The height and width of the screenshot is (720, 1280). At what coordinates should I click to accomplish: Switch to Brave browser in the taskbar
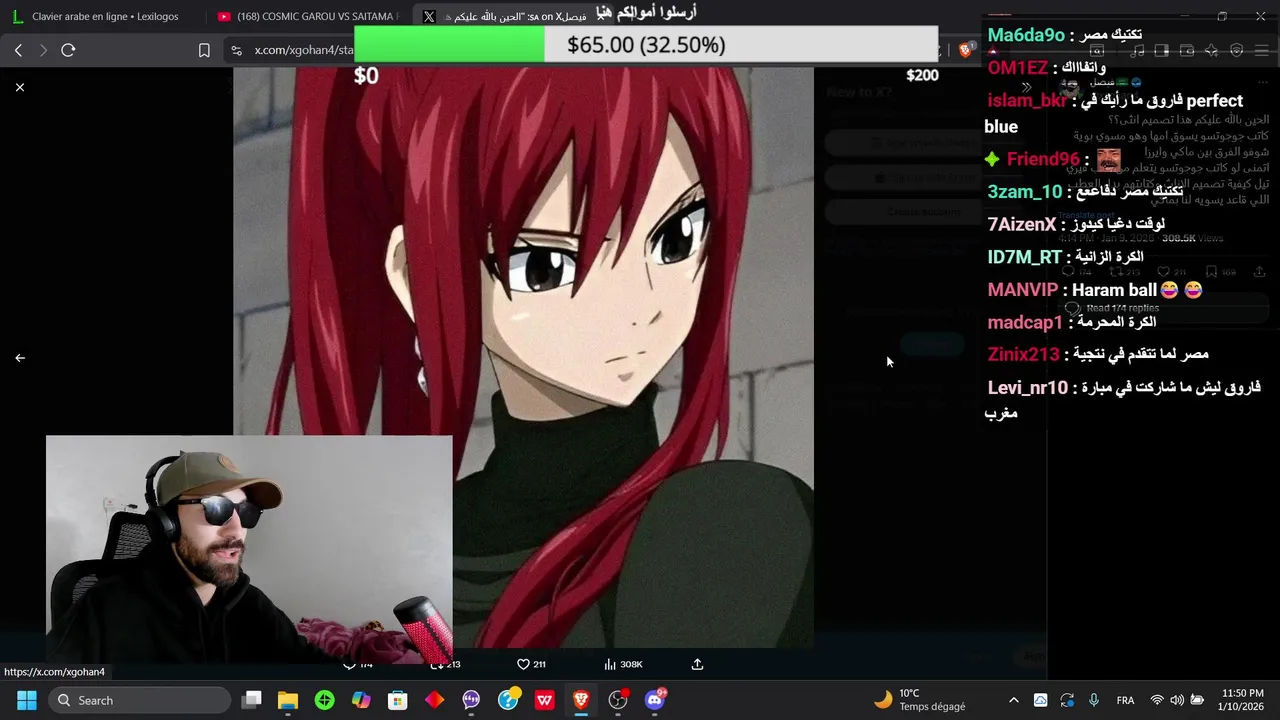pos(581,700)
